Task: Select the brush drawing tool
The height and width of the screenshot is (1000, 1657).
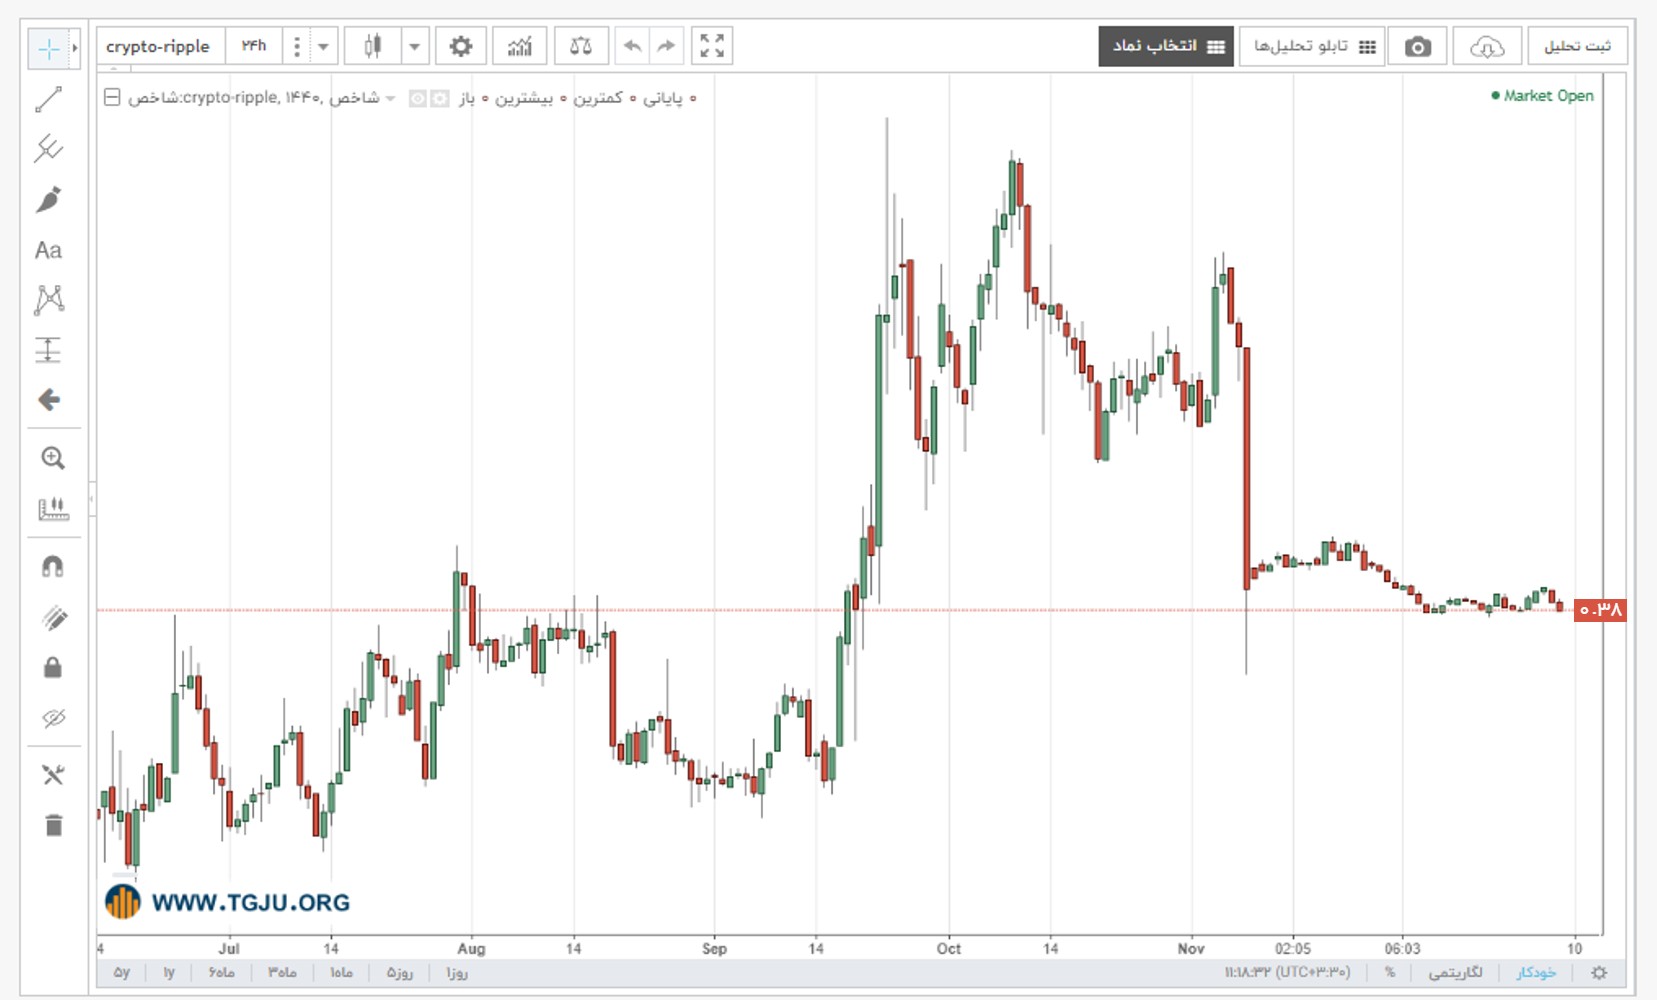Action: coord(48,199)
